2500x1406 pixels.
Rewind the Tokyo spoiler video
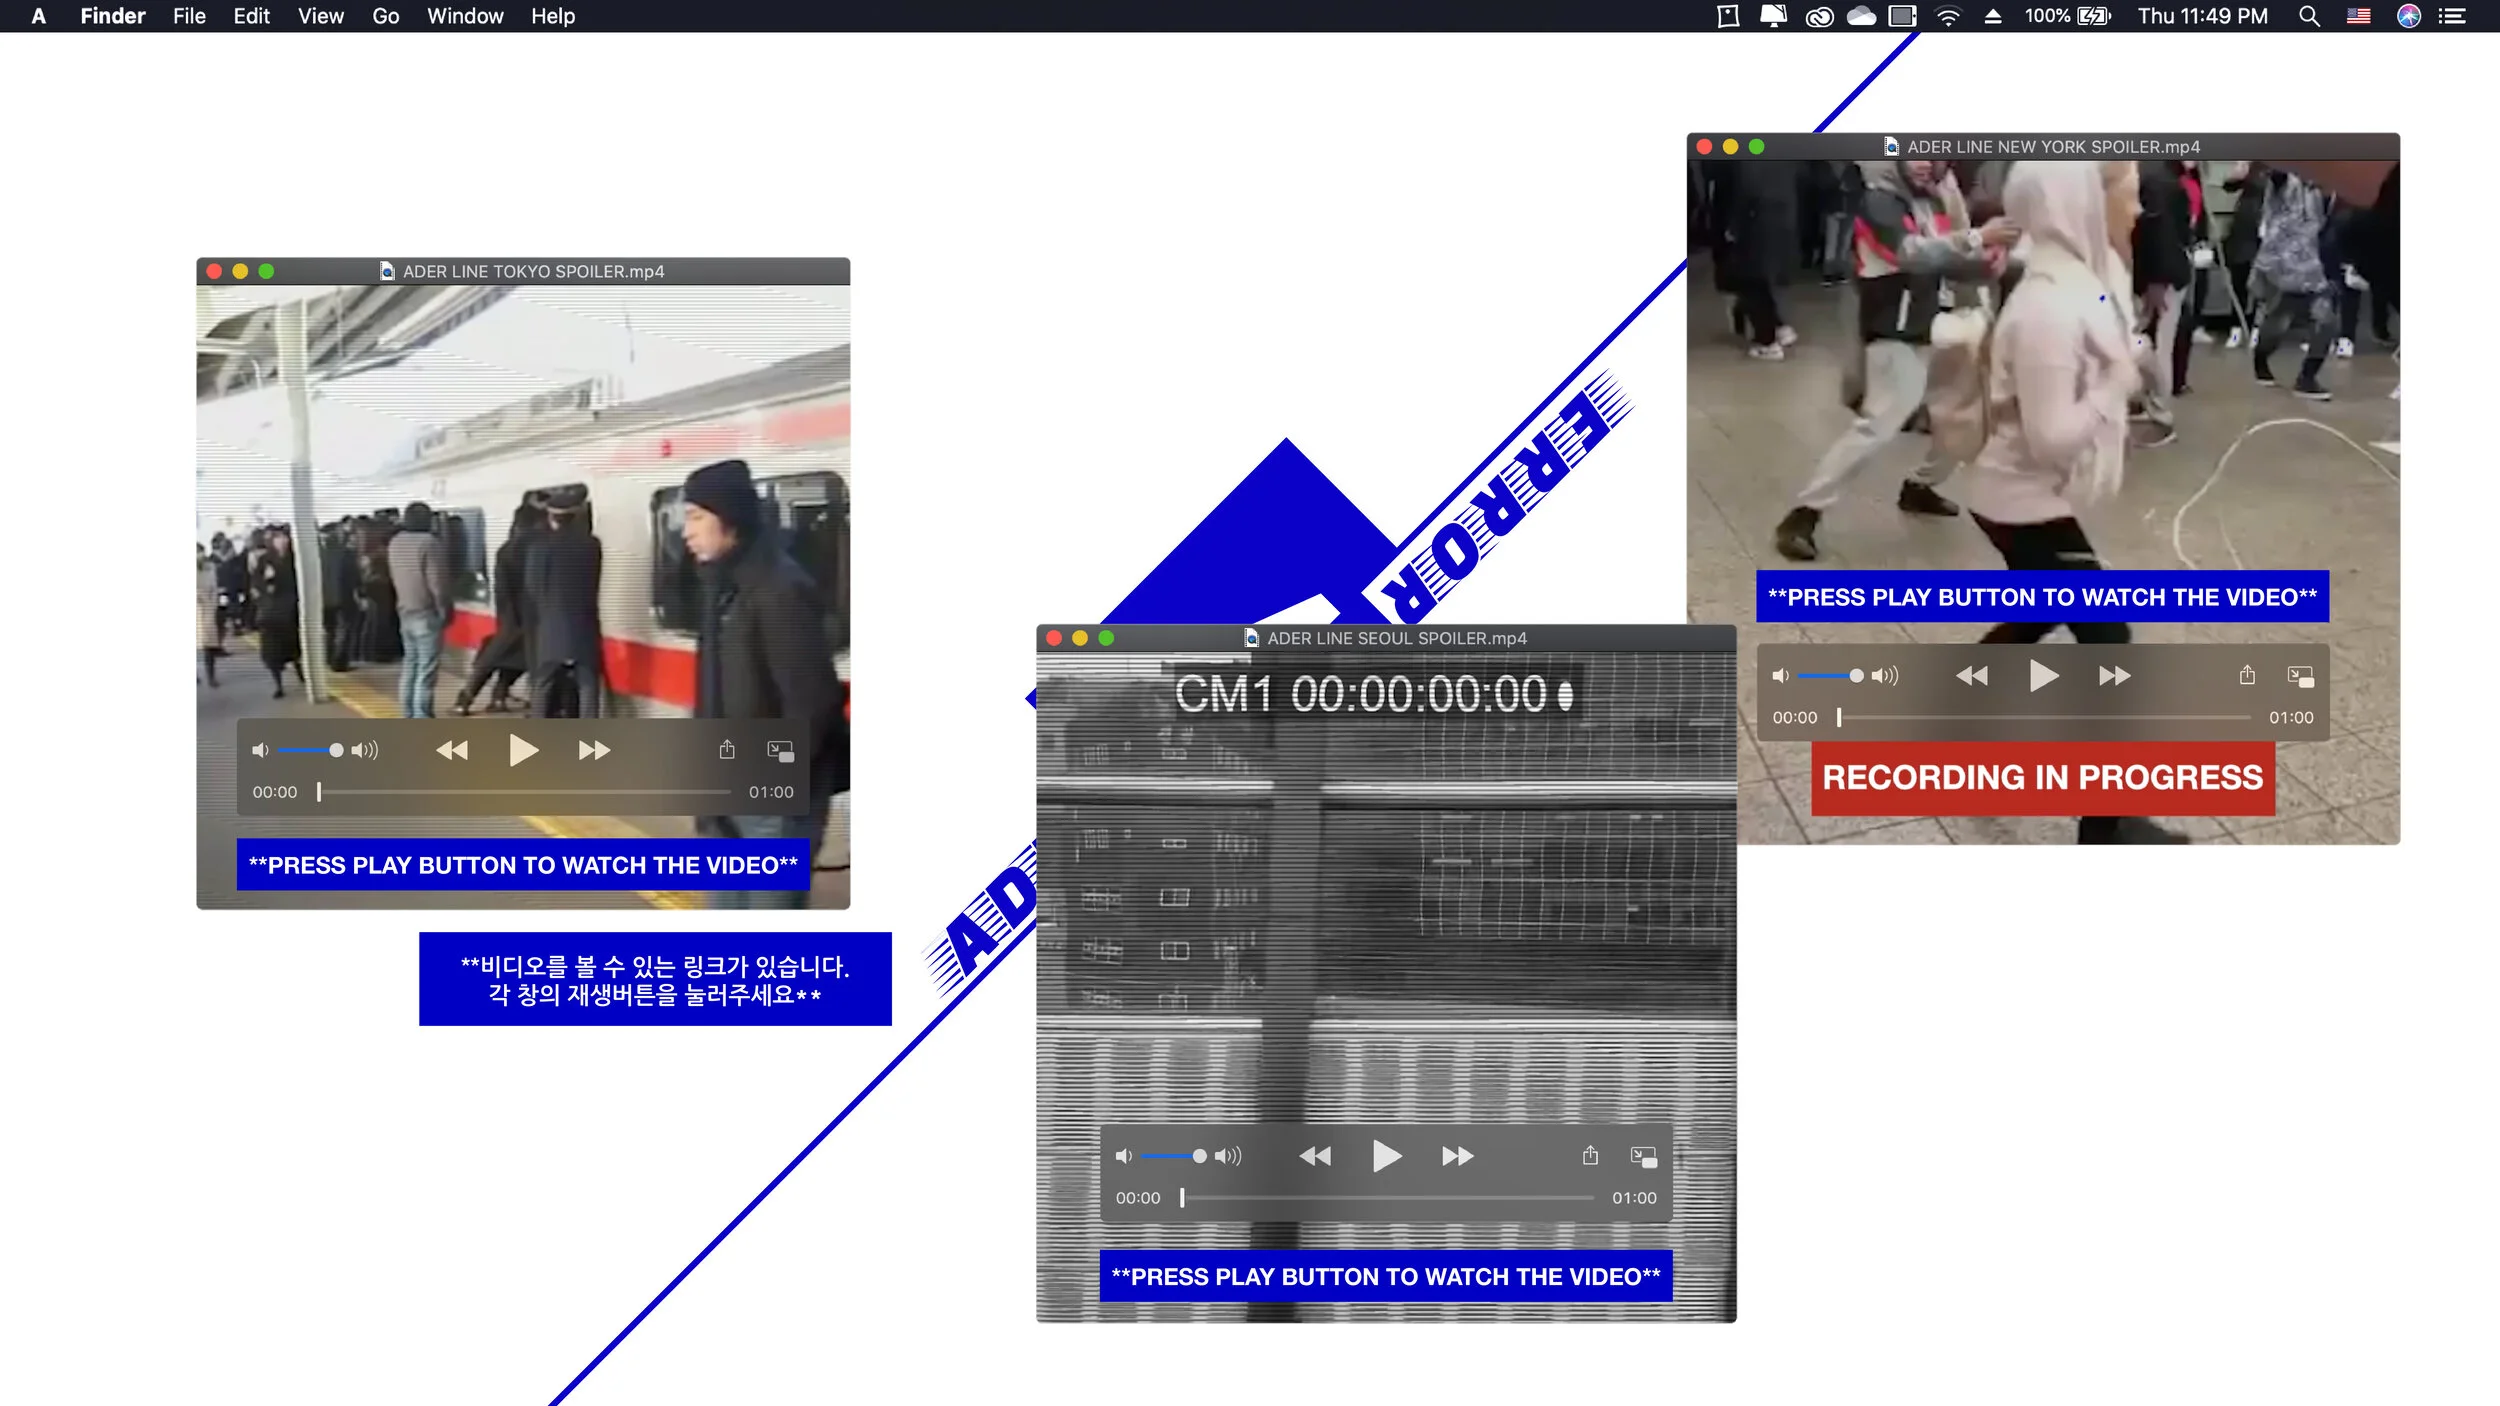pos(452,750)
